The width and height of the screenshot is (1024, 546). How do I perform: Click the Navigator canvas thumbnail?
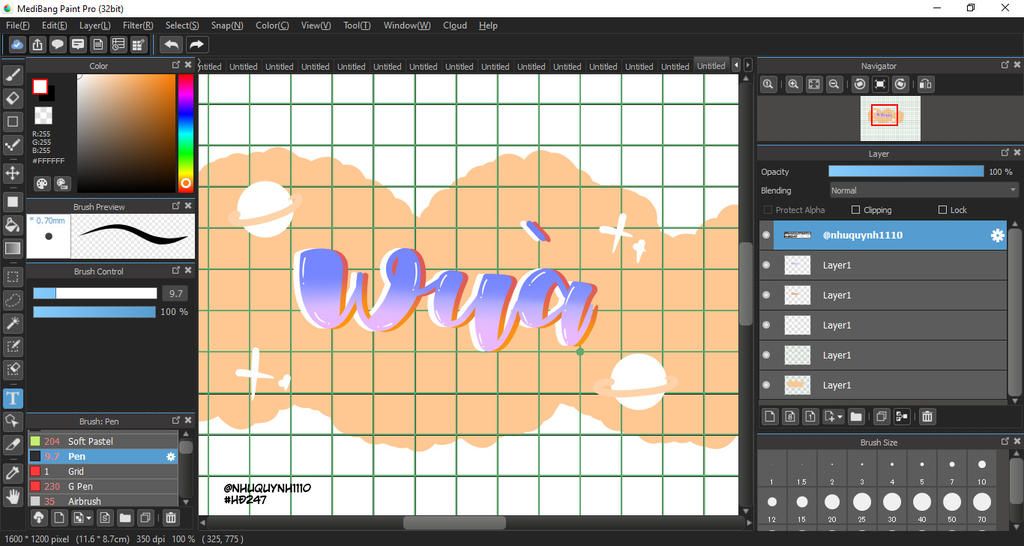(x=890, y=118)
